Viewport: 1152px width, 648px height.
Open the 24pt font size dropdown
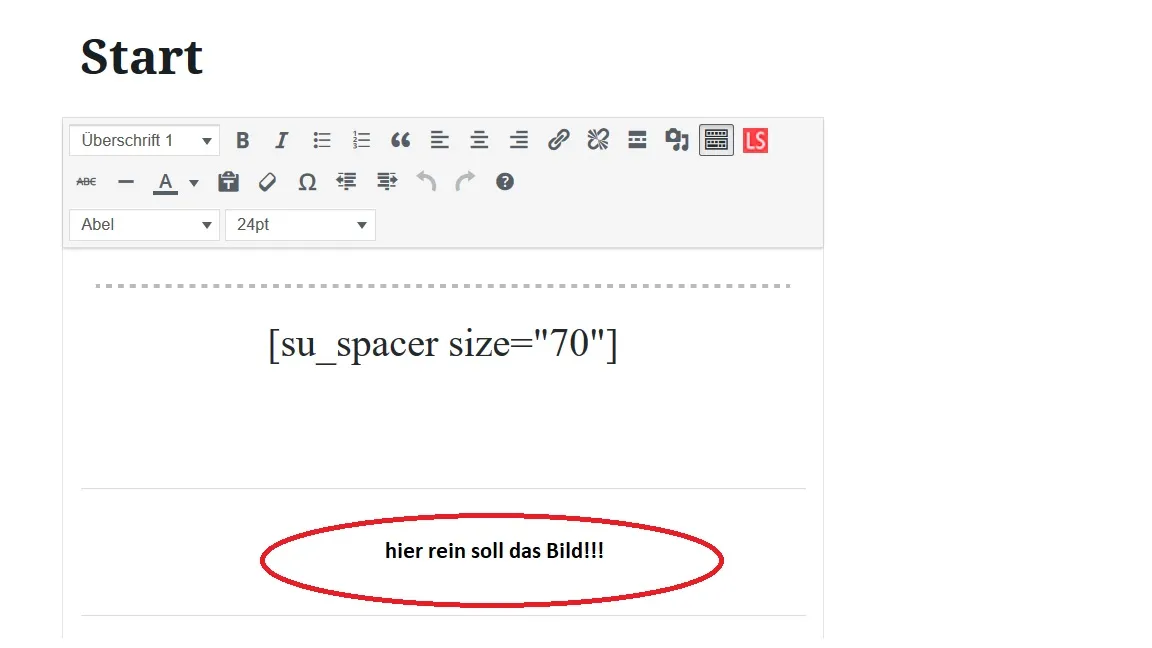300,225
